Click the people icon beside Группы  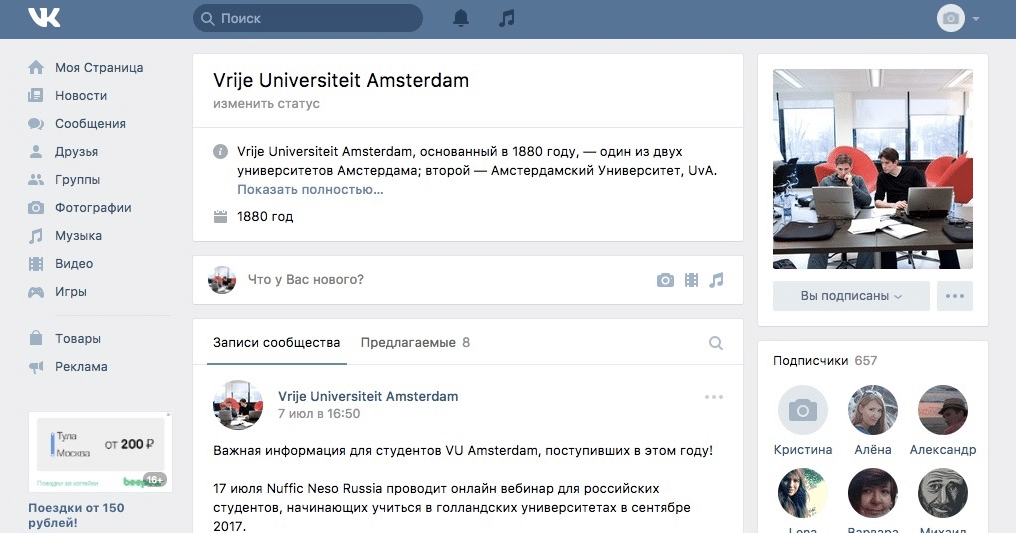[36, 179]
